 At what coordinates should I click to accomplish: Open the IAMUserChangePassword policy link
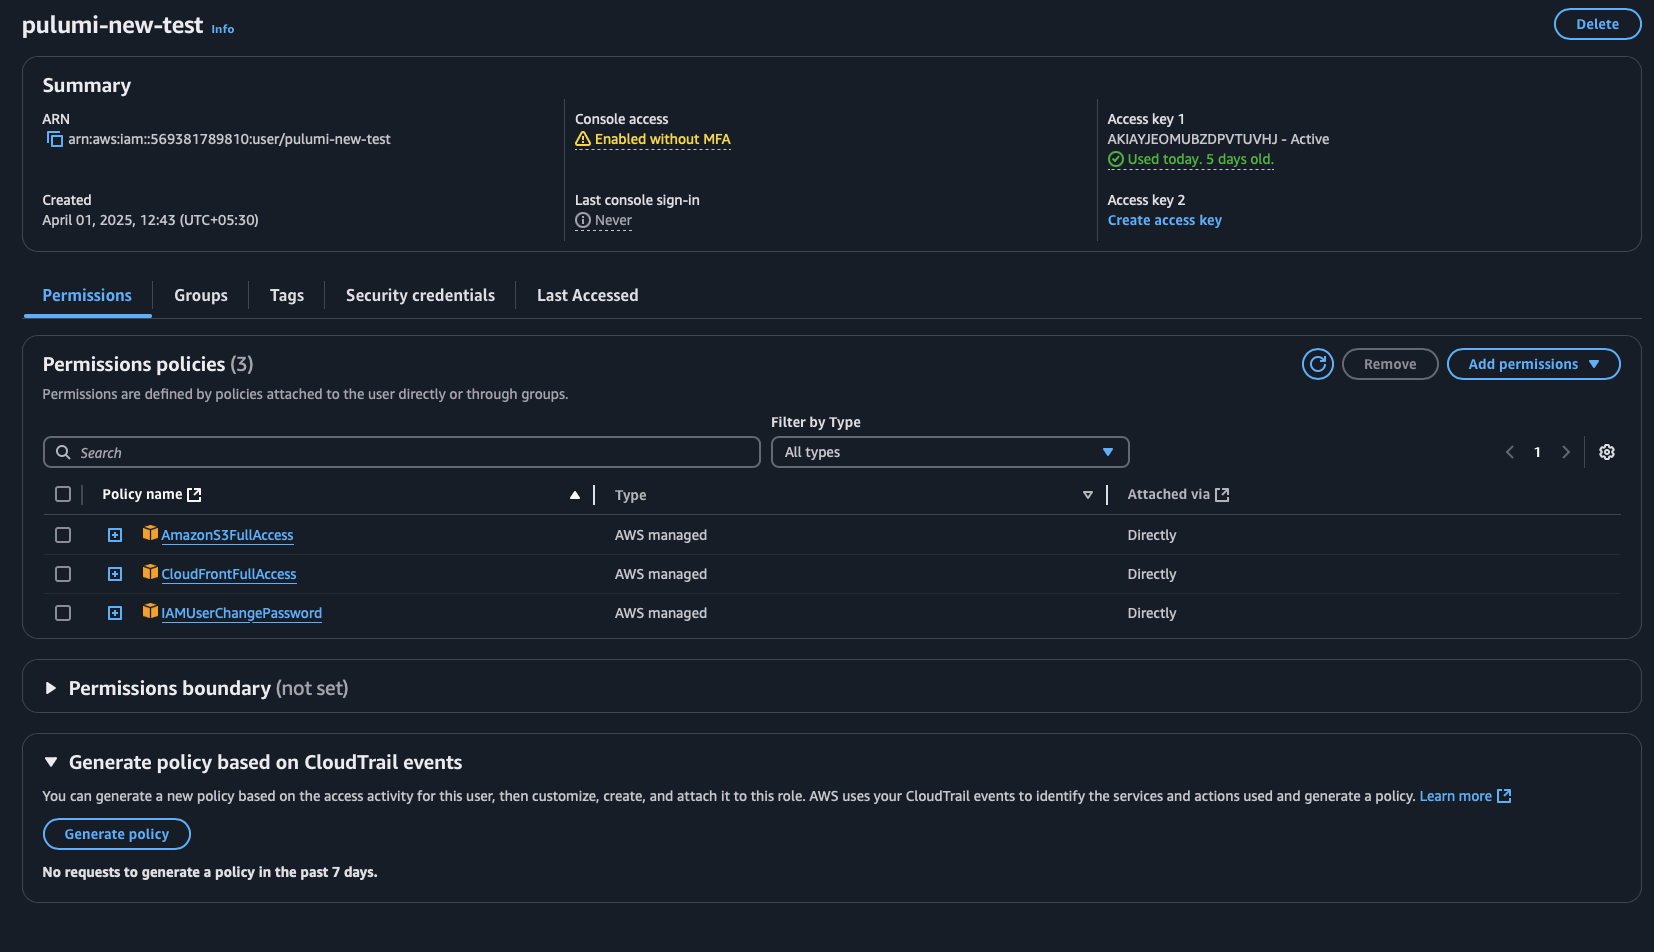(x=242, y=613)
